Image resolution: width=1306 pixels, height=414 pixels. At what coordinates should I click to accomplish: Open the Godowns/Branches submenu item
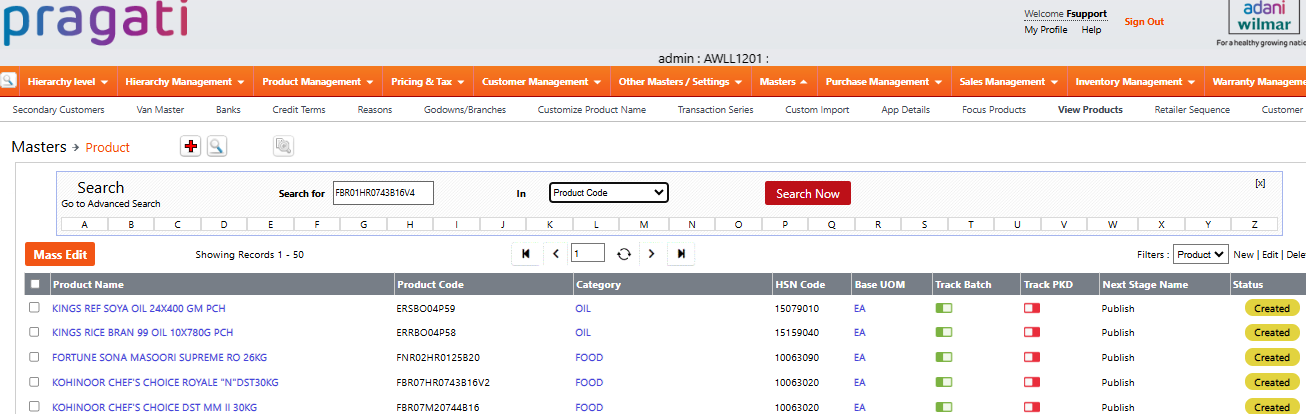point(465,110)
